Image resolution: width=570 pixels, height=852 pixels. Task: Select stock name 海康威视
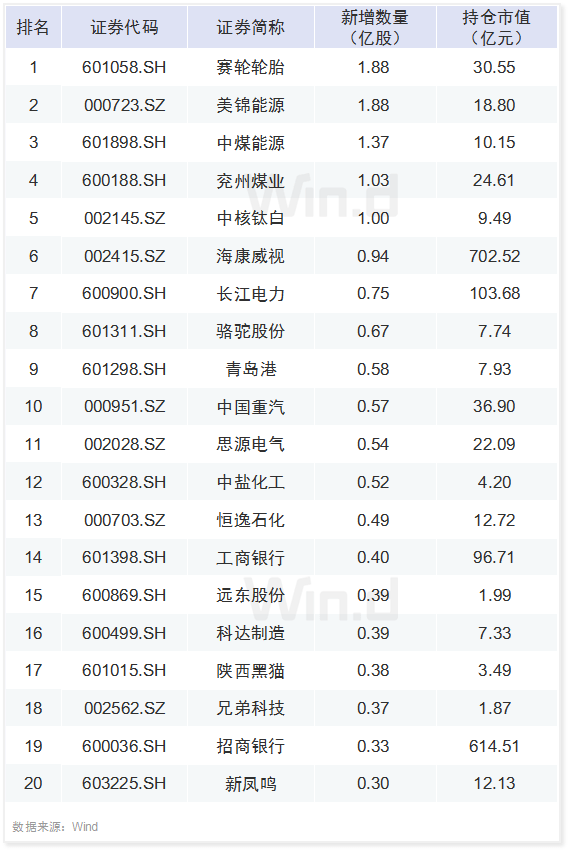pyautogui.click(x=250, y=256)
